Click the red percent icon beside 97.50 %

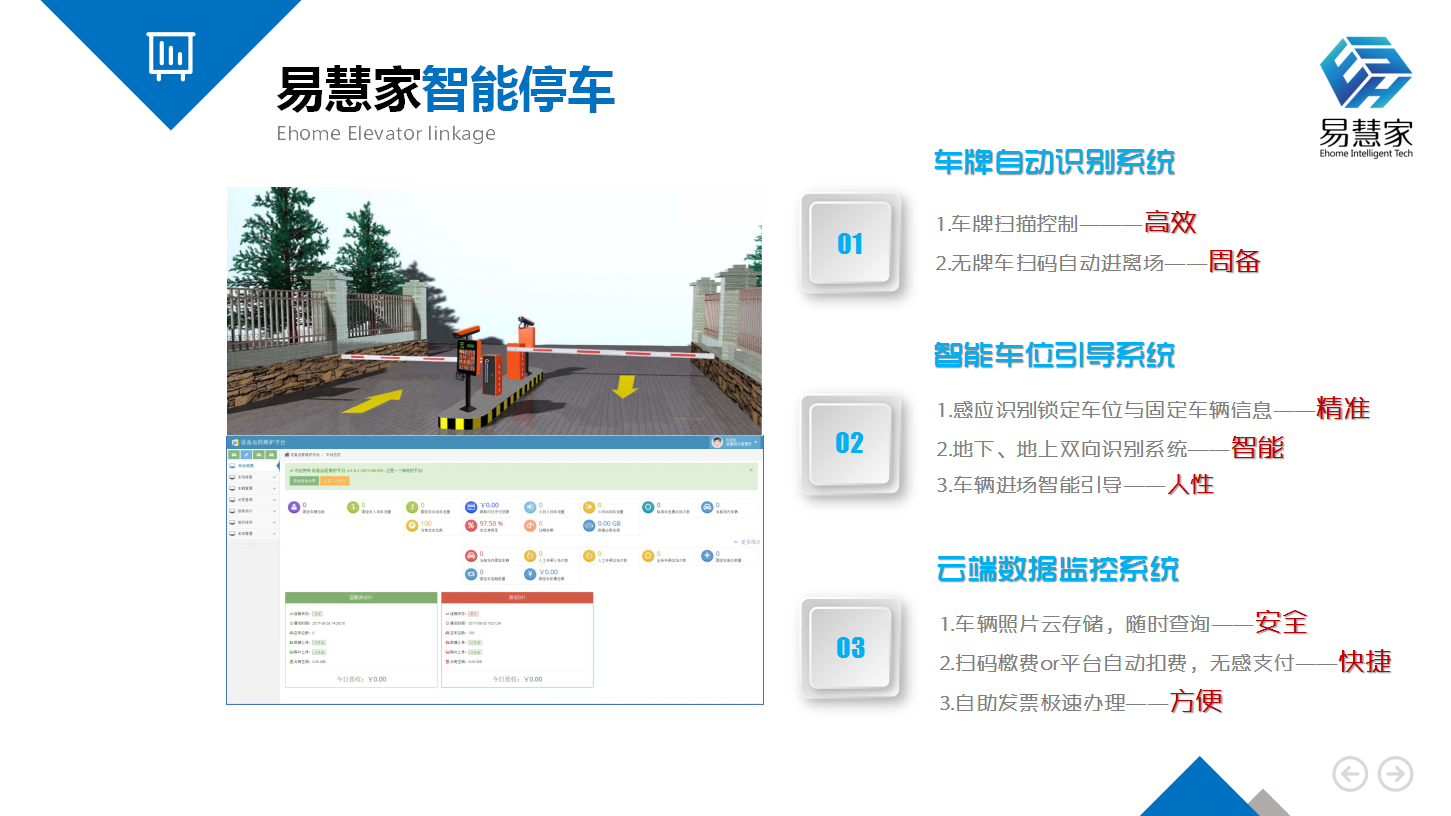click(x=471, y=525)
